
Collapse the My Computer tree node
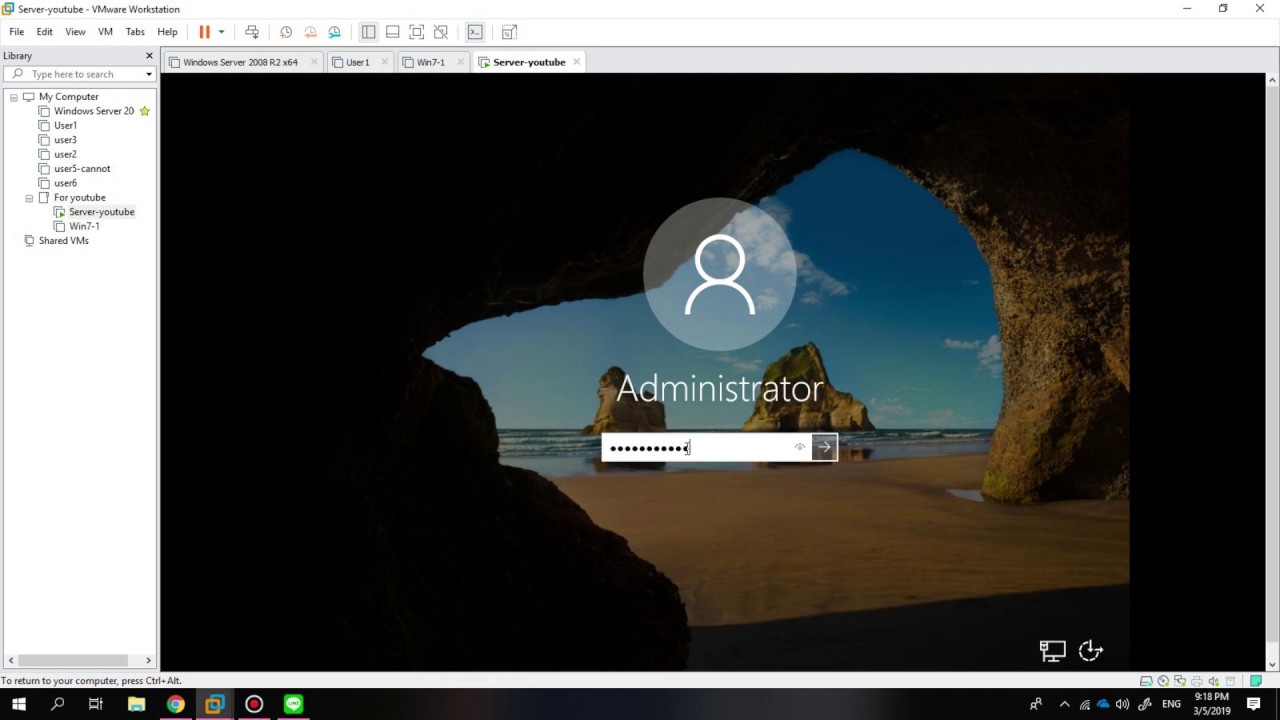14,97
